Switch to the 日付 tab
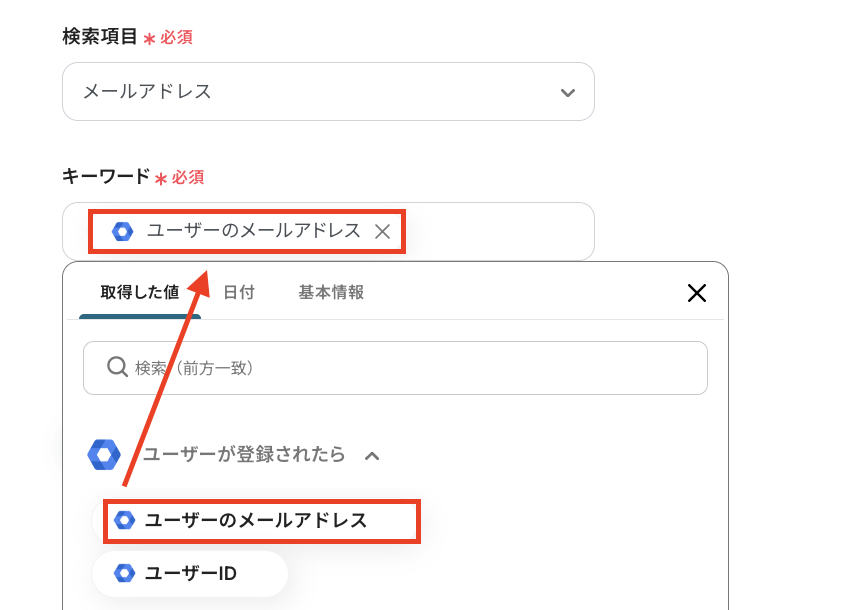The width and height of the screenshot is (850, 610). tap(238, 292)
